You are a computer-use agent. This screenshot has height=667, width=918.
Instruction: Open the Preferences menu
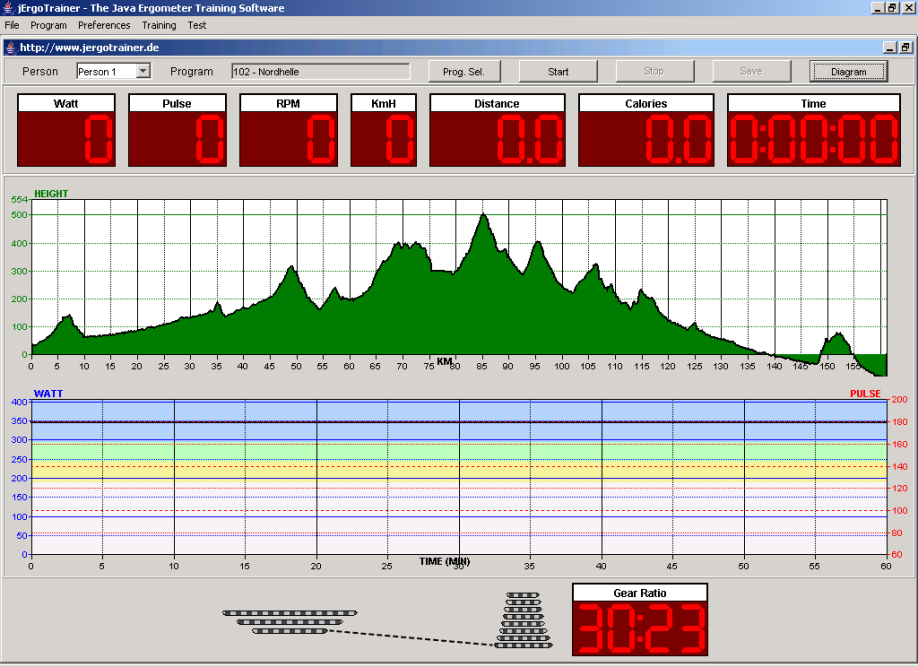104,25
